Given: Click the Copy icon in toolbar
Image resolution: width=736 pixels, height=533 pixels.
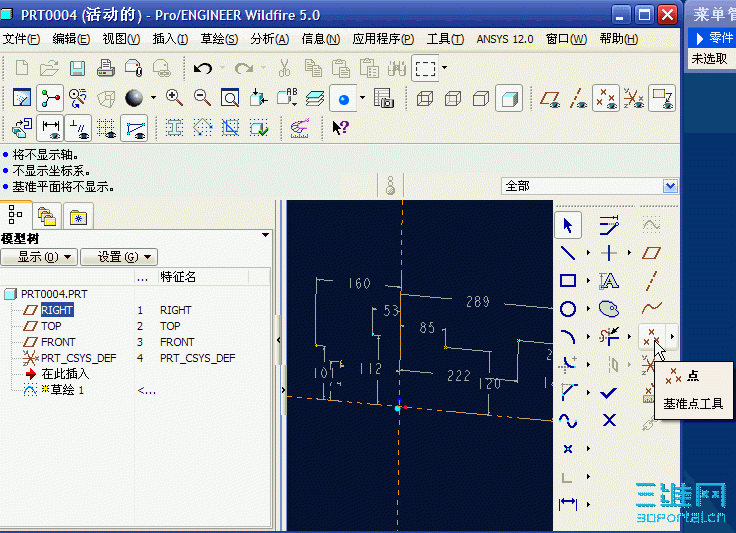Looking at the screenshot, I should click(x=313, y=68).
